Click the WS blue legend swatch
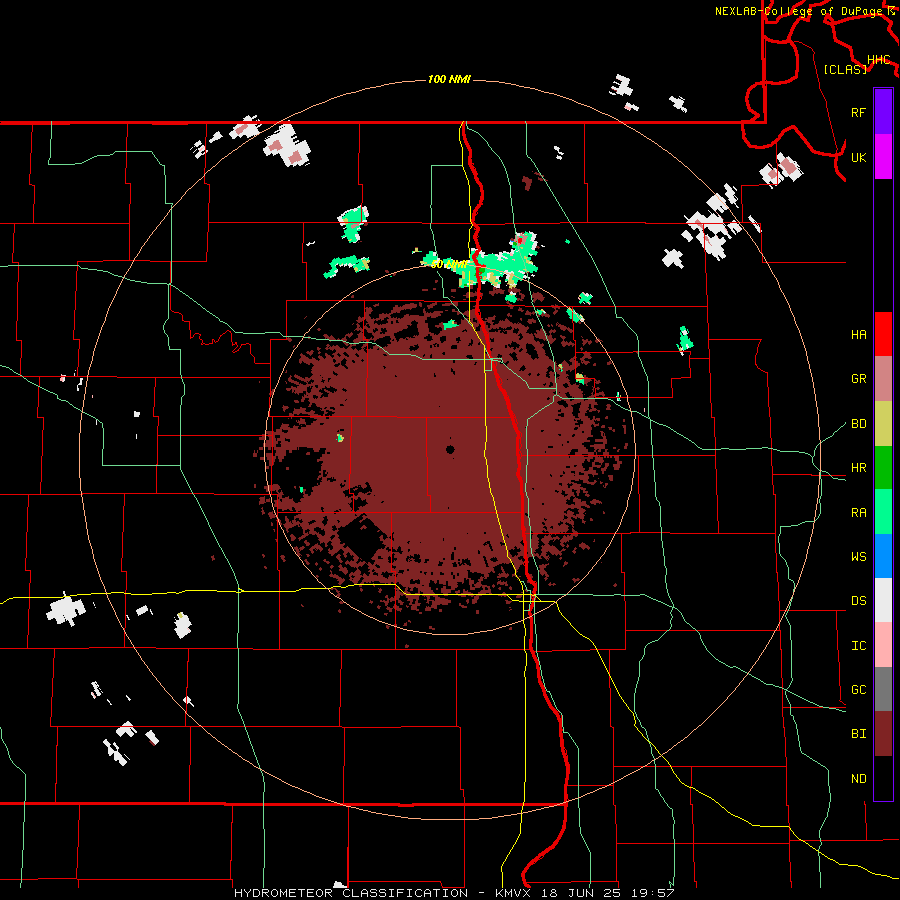This screenshot has height=900, width=900. point(883,556)
